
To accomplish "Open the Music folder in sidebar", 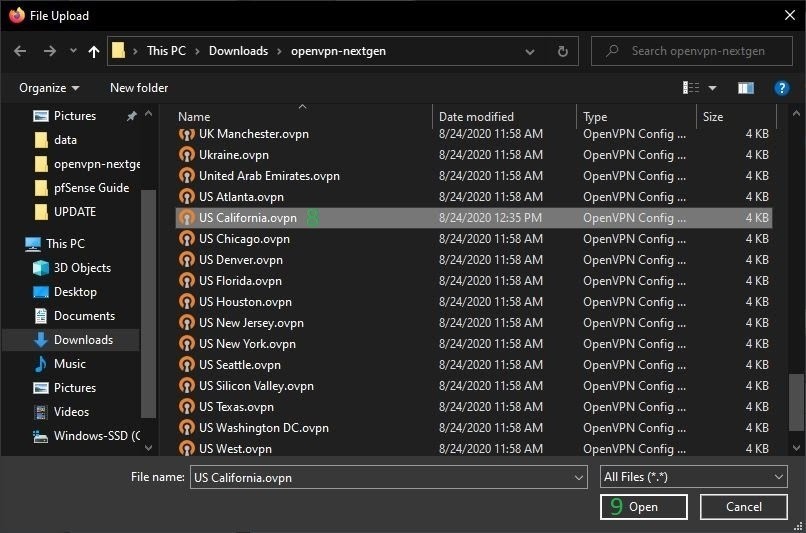I will 69,364.
